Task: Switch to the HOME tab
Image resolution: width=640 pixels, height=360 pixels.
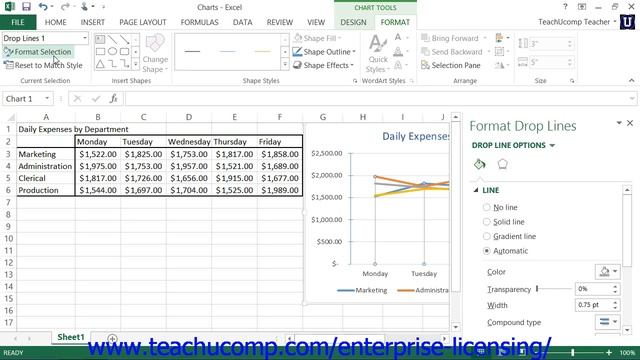Action: 56,22
